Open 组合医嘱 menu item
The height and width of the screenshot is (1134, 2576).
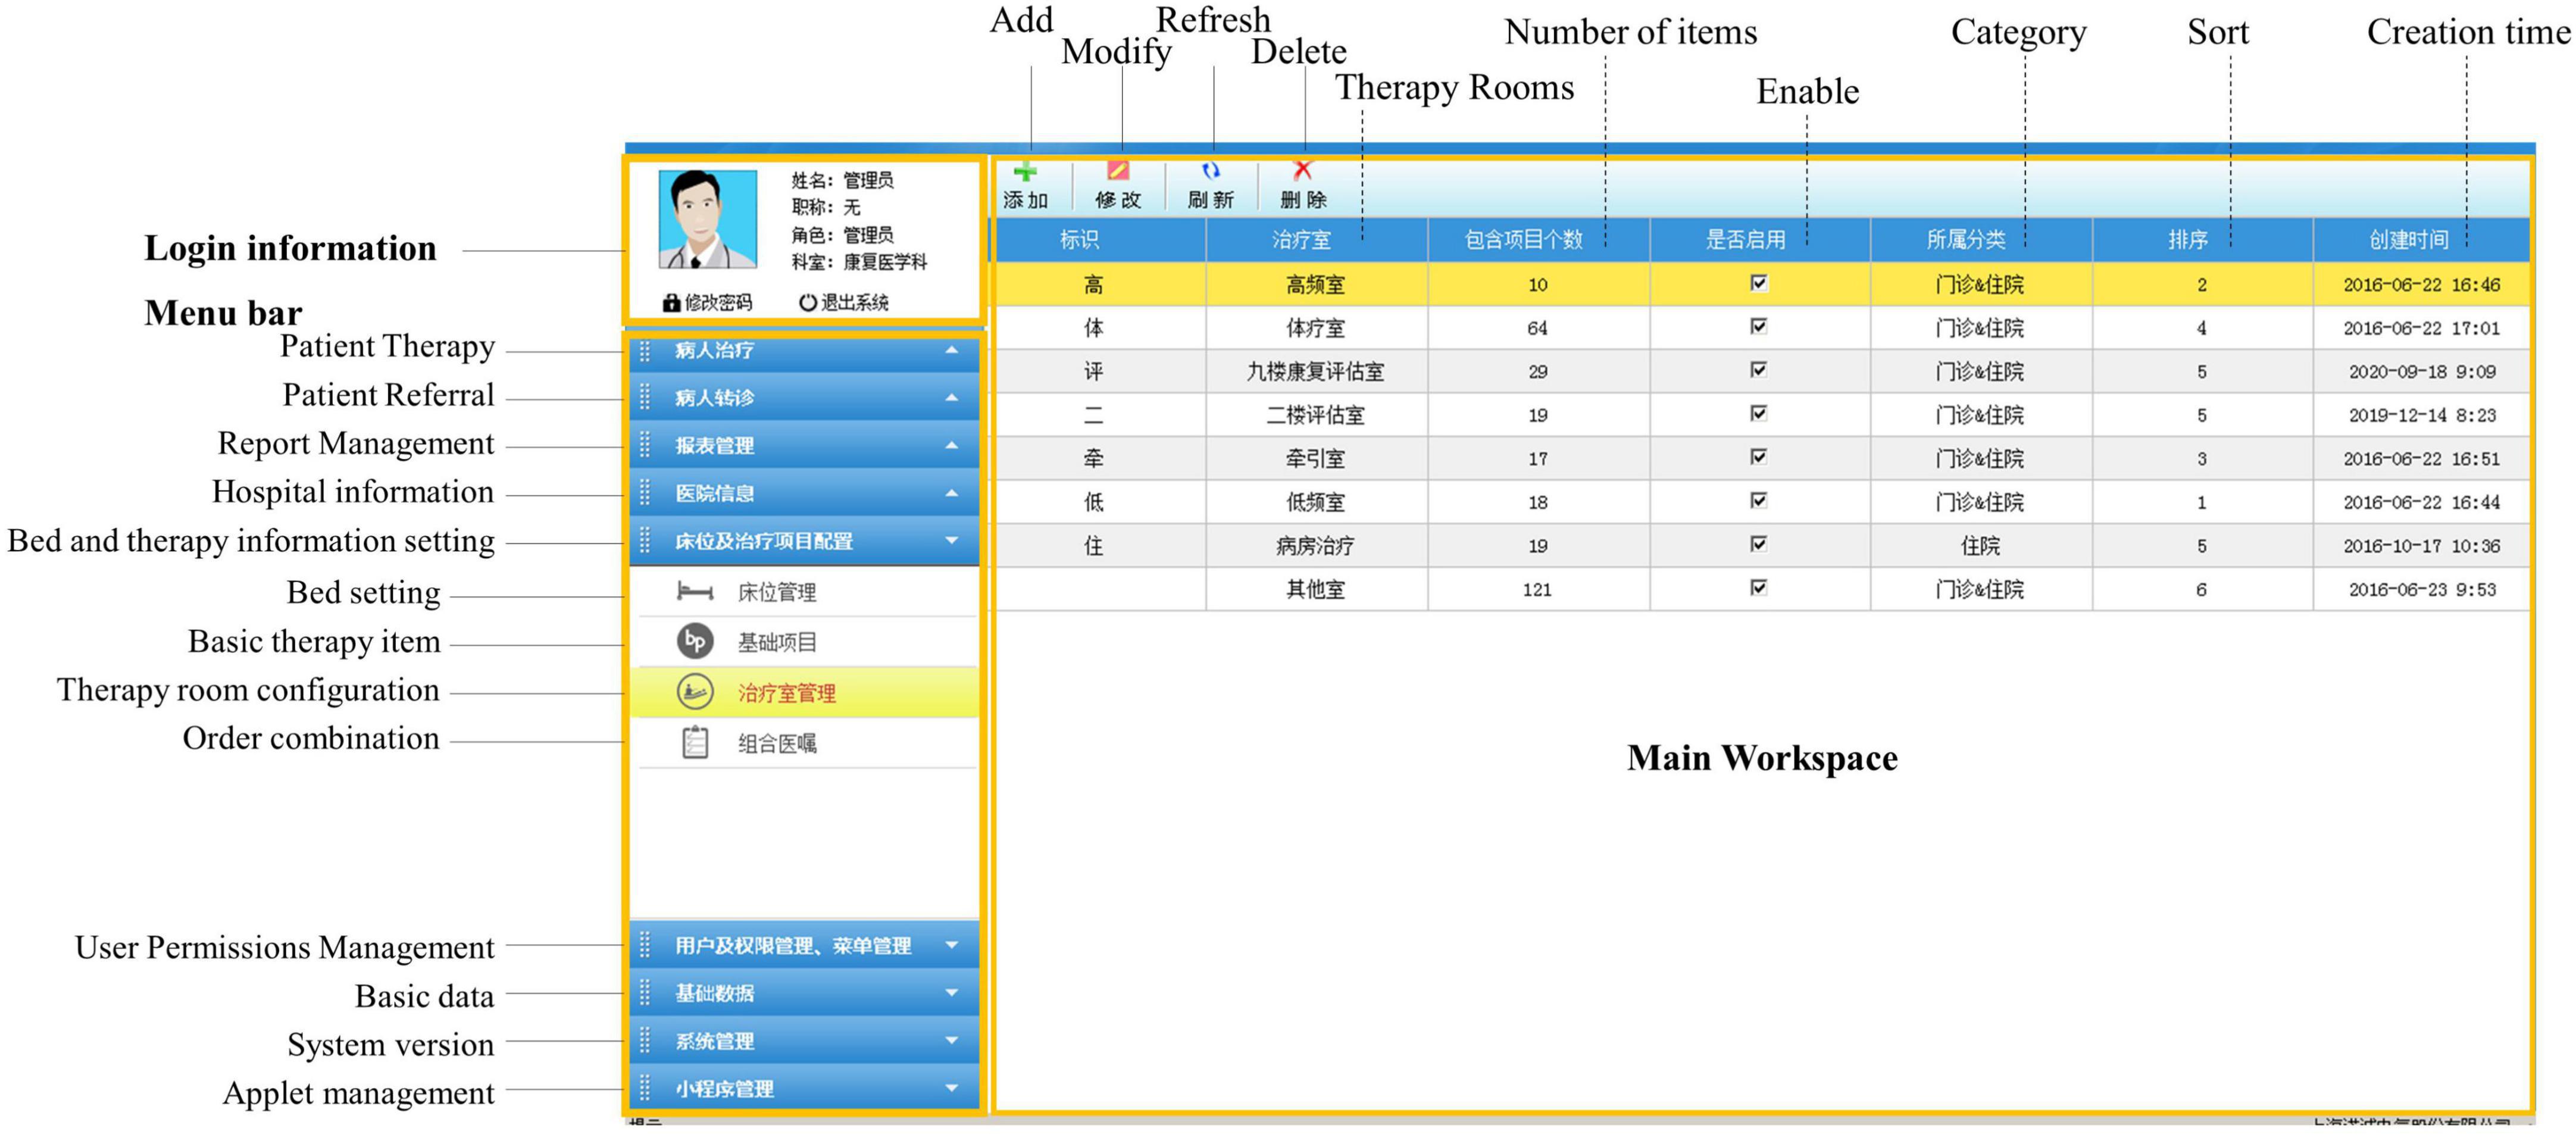point(805,743)
